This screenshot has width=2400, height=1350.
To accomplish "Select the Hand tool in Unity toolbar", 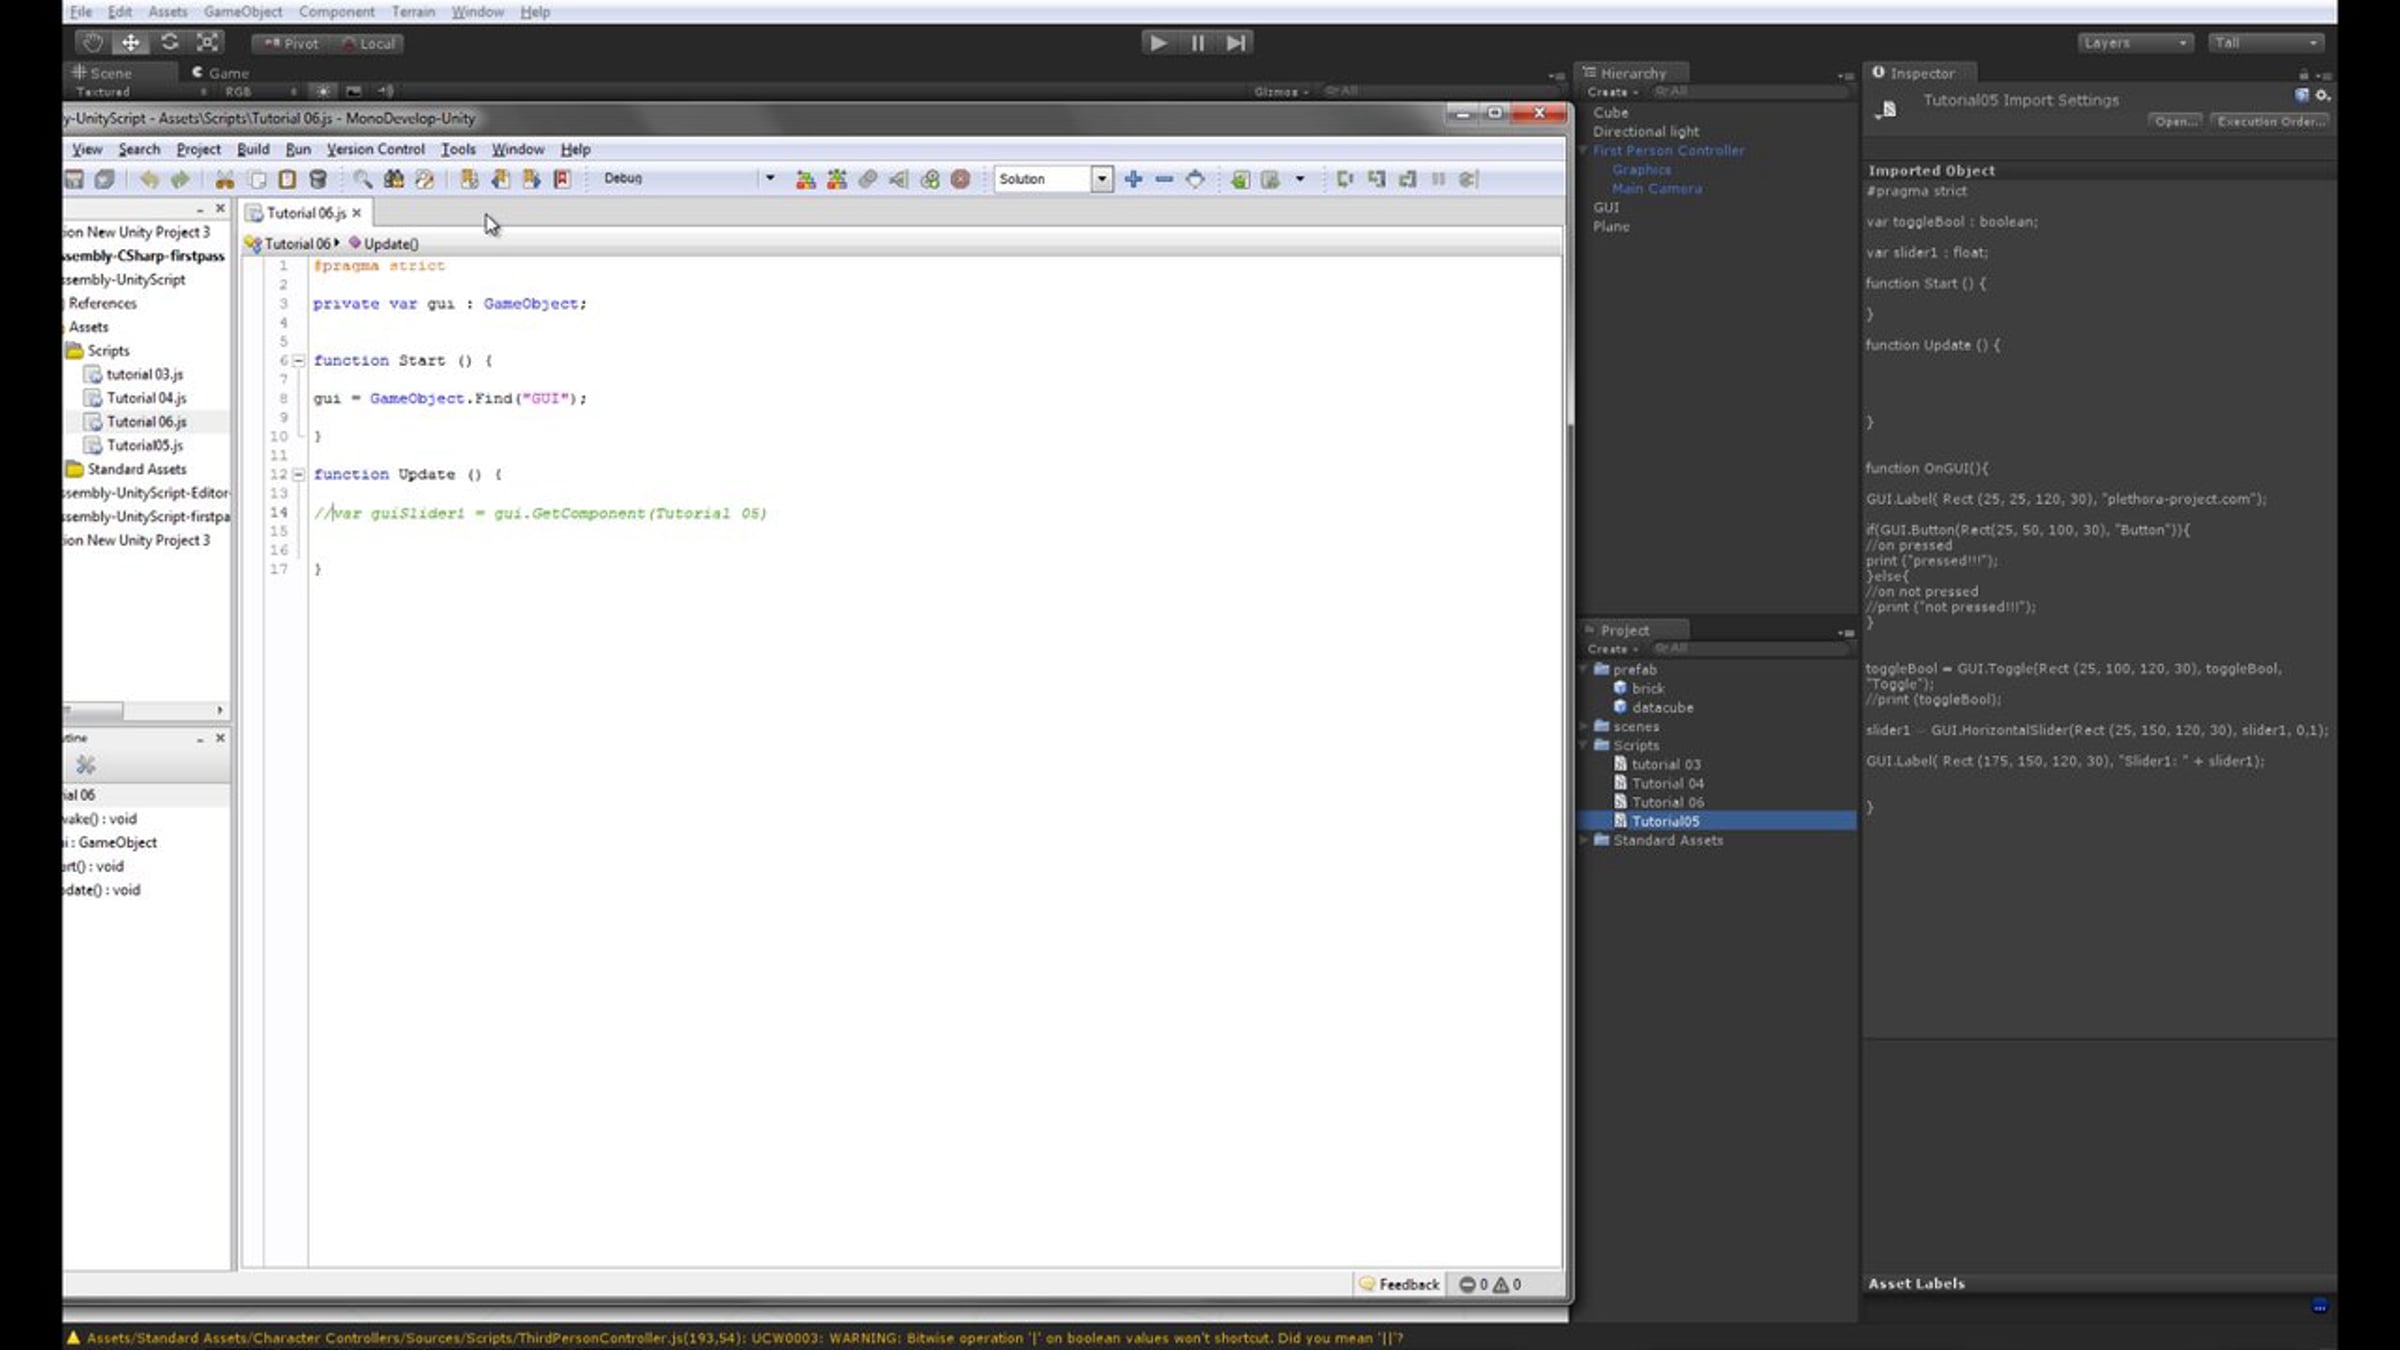I will tap(93, 42).
